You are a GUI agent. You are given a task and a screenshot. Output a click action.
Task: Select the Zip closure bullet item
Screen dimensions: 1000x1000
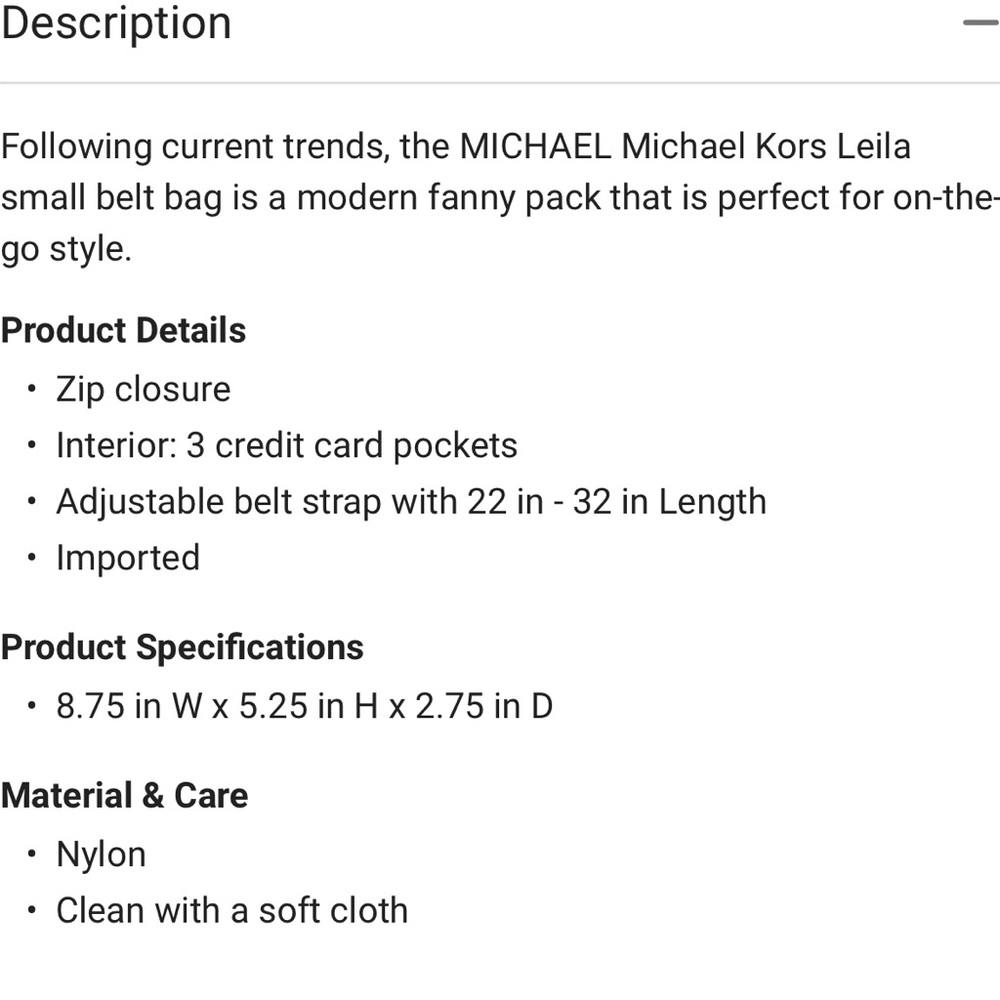click(x=143, y=389)
